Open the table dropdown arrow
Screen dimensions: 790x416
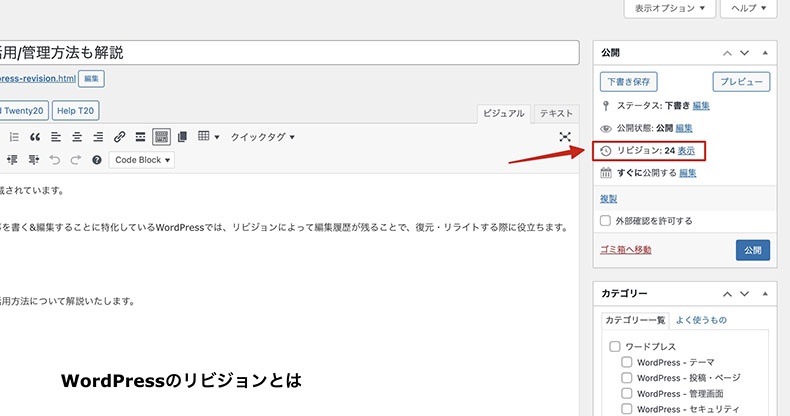217,137
